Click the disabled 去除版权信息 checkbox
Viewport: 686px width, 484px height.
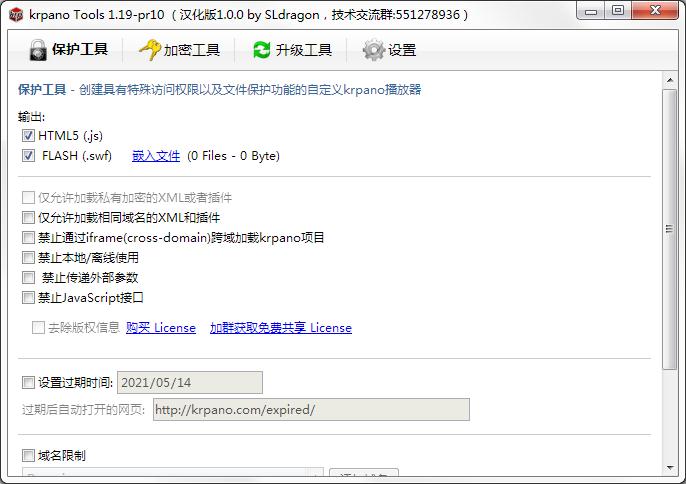pyautogui.click(x=38, y=327)
